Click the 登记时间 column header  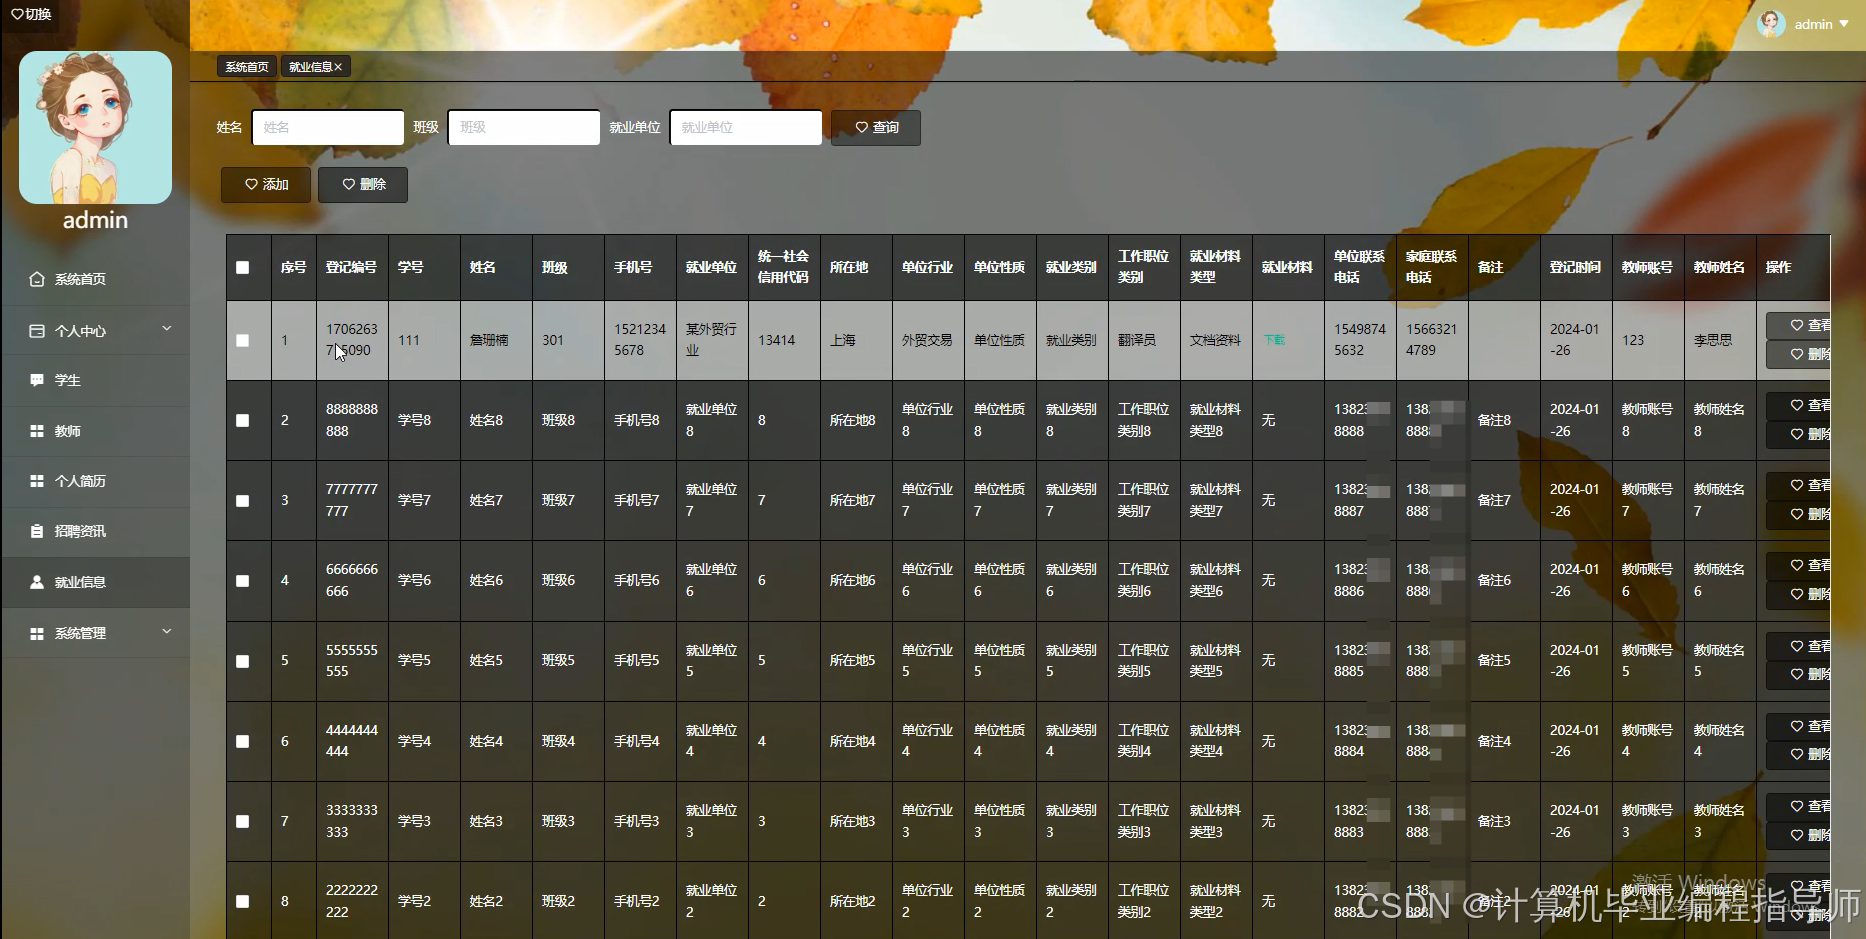click(1575, 267)
